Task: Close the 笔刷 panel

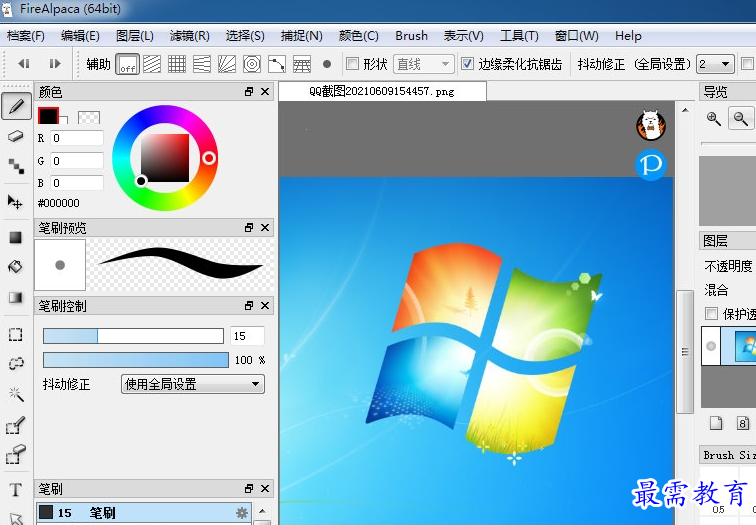Action: click(x=265, y=489)
